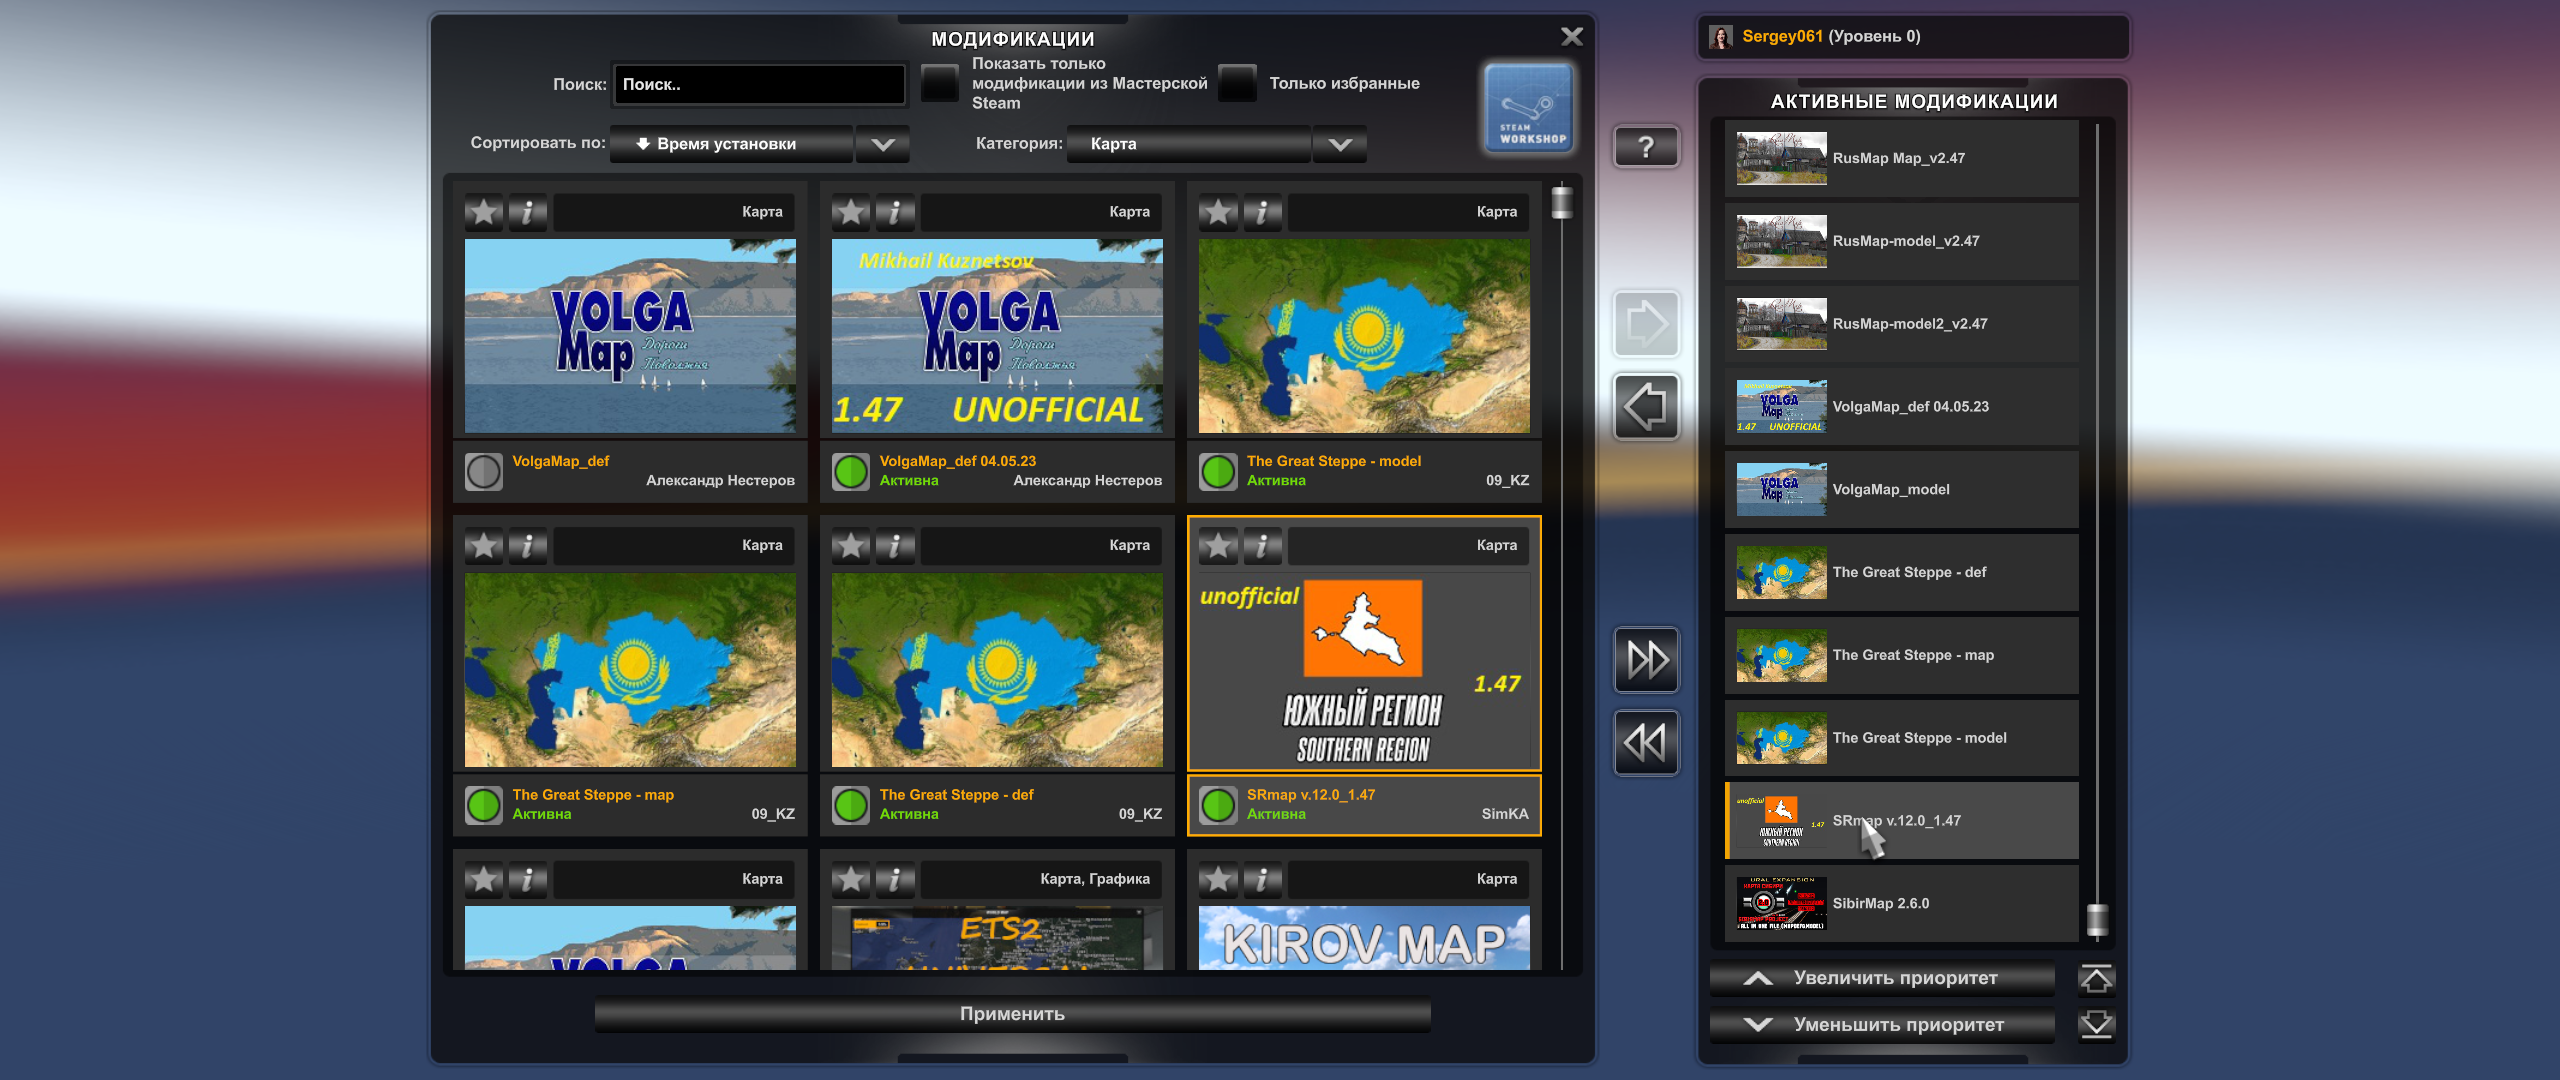2560x1080 pixels.
Task: Favorite the VolgaMap_def mod with its star
Action: click(484, 212)
